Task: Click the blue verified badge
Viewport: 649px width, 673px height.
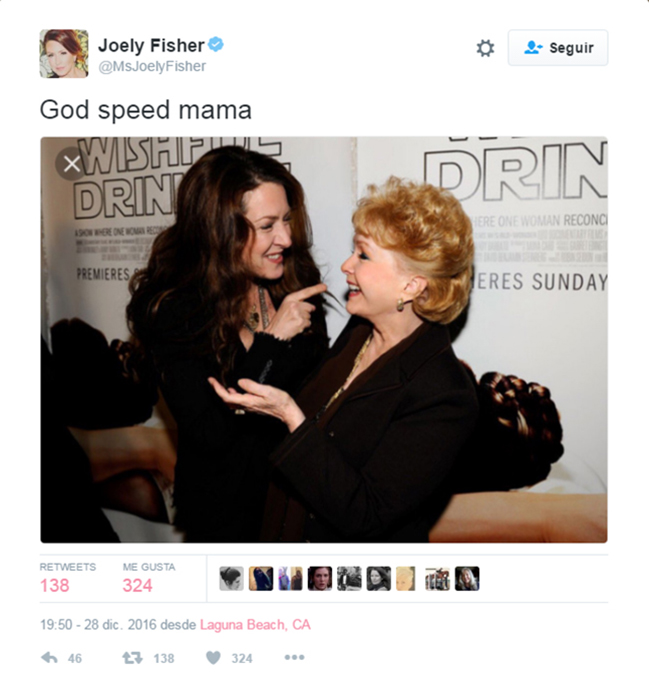Action: [216, 44]
